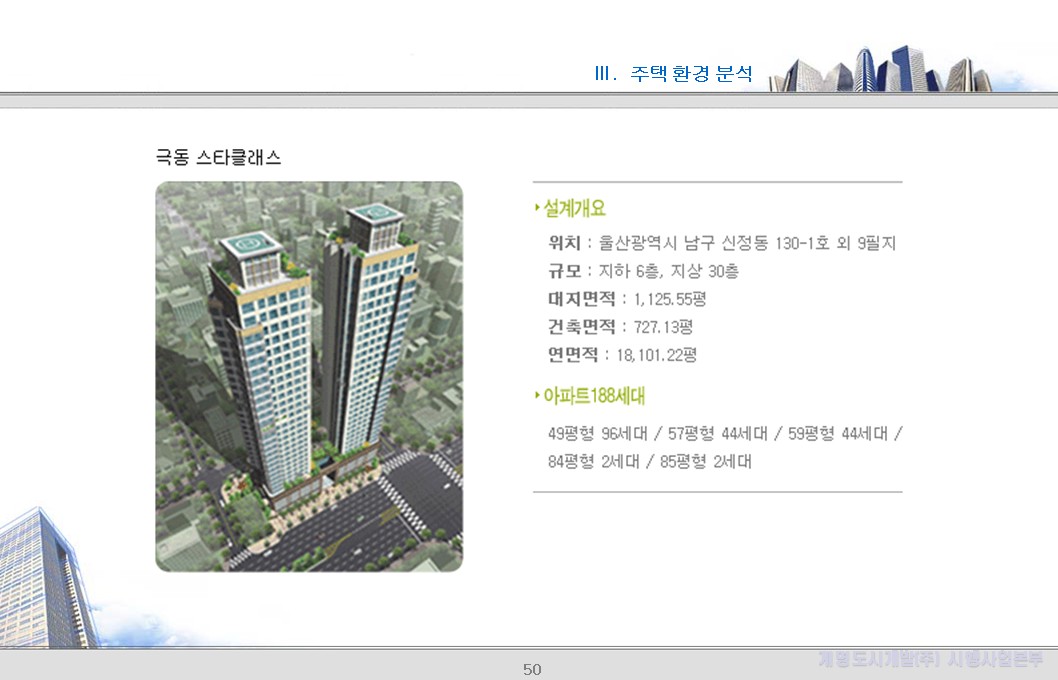Click the 84평형 2세대 / 85평형 2세대 line
Viewport: 1058px width, 680px height.
pyautogui.click(x=649, y=462)
